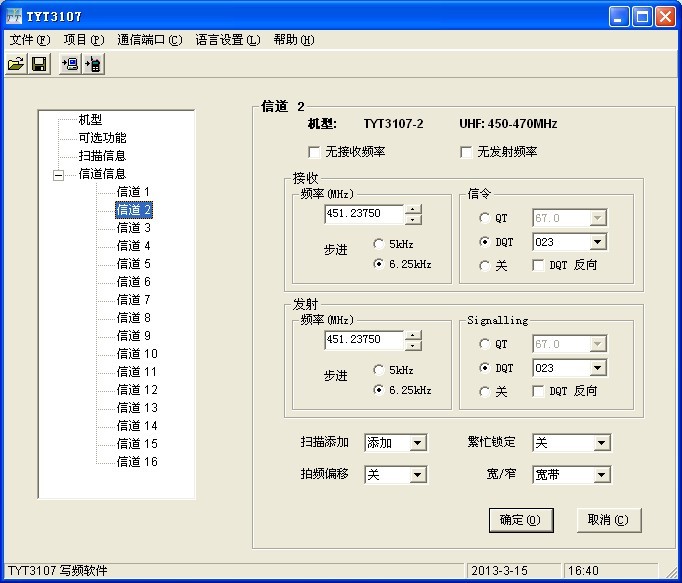Open the 文件(F) menu
682x583 pixels.
[x=30, y=40]
